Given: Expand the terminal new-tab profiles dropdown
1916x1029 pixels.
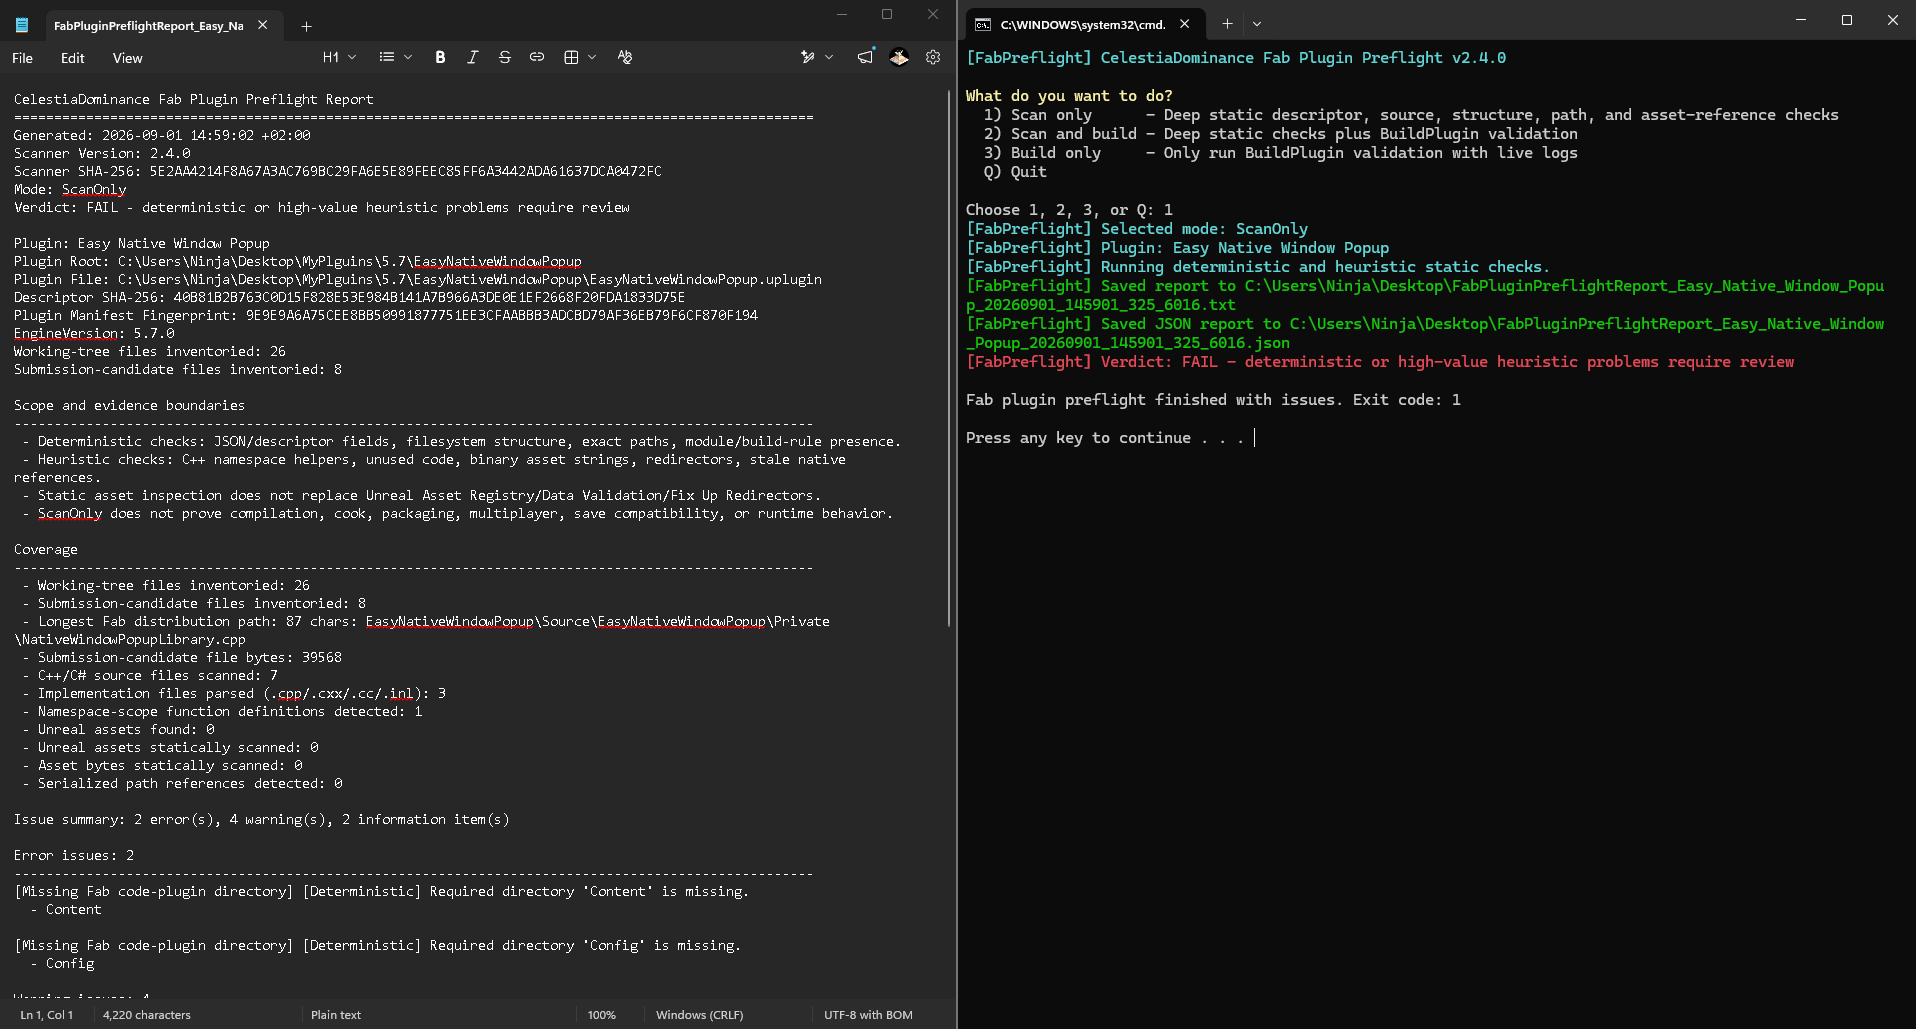Looking at the screenshot, I should tap(1257, 24).
